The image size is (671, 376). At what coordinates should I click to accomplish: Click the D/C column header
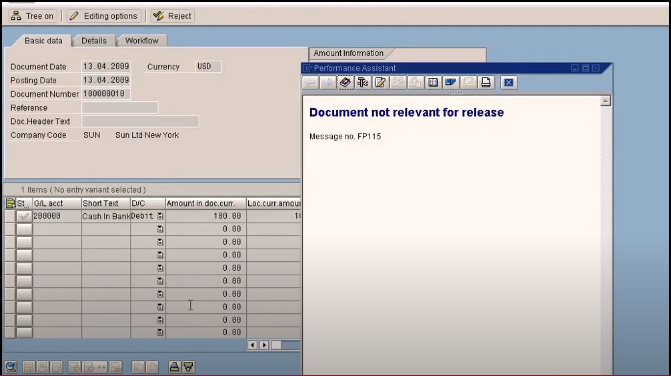click(x=148, y=203)
